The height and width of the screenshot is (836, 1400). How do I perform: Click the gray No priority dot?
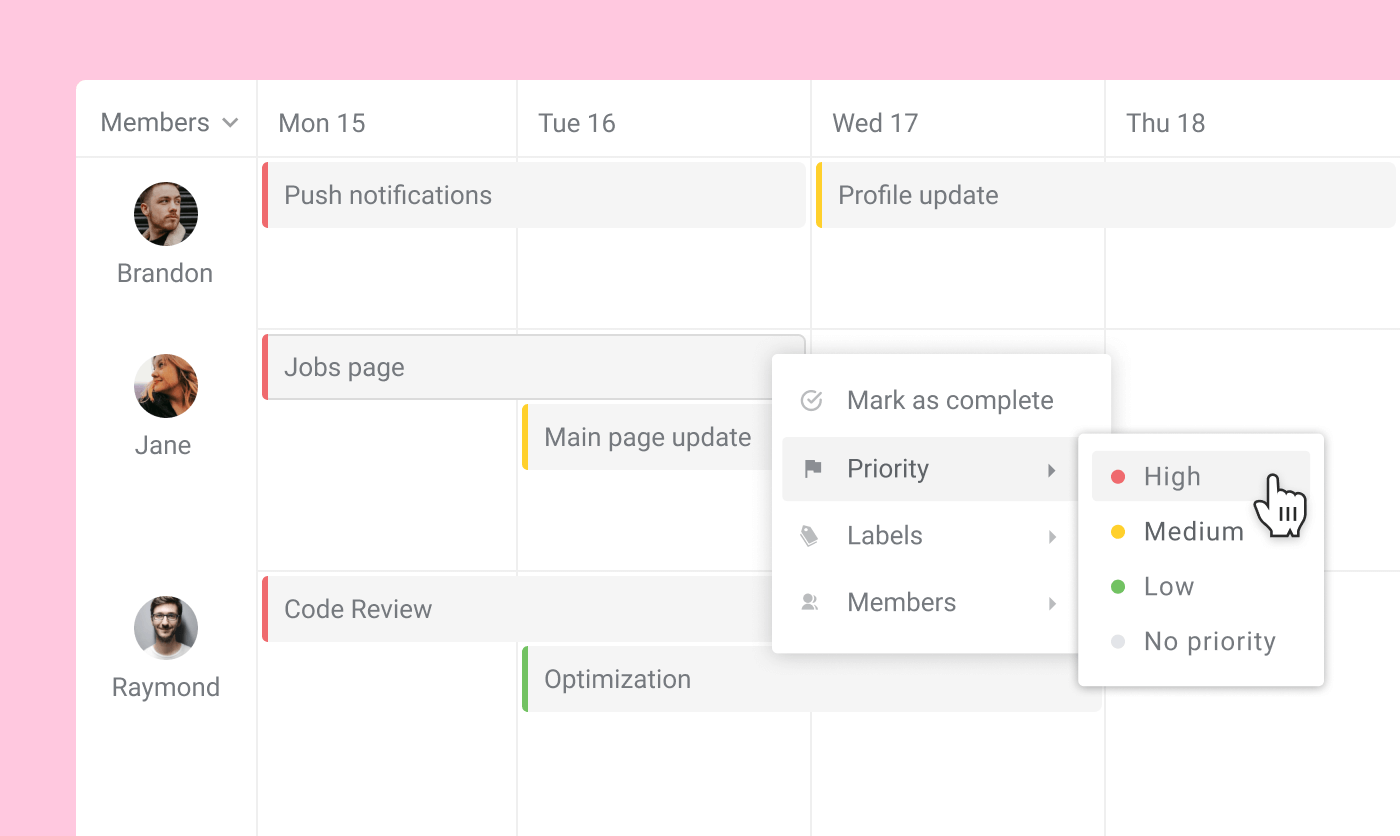pos(1117,641)
